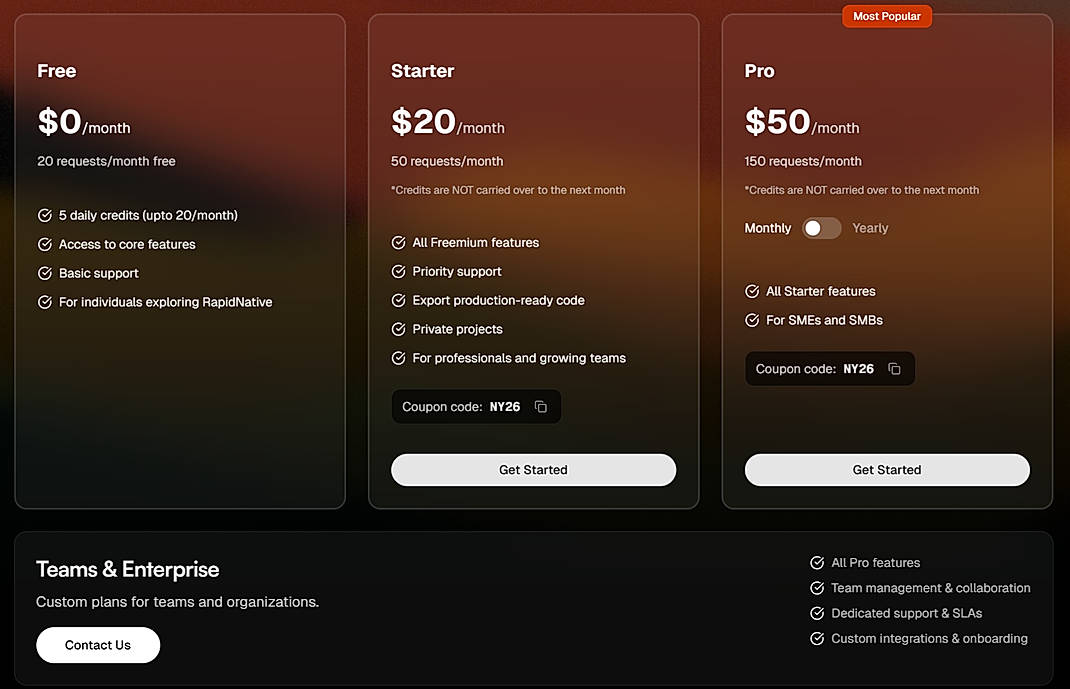The width and height of the screenshot is (1070, 689).
Task: Click the checkmark beside Team management & collaboration
Action: coord(816,588)
